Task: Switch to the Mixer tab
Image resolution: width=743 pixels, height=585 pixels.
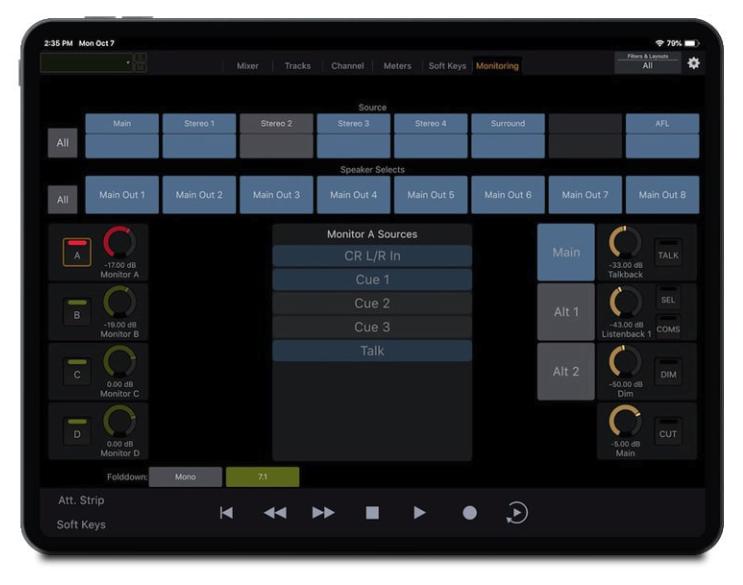Action: click(x=247, y=66)
